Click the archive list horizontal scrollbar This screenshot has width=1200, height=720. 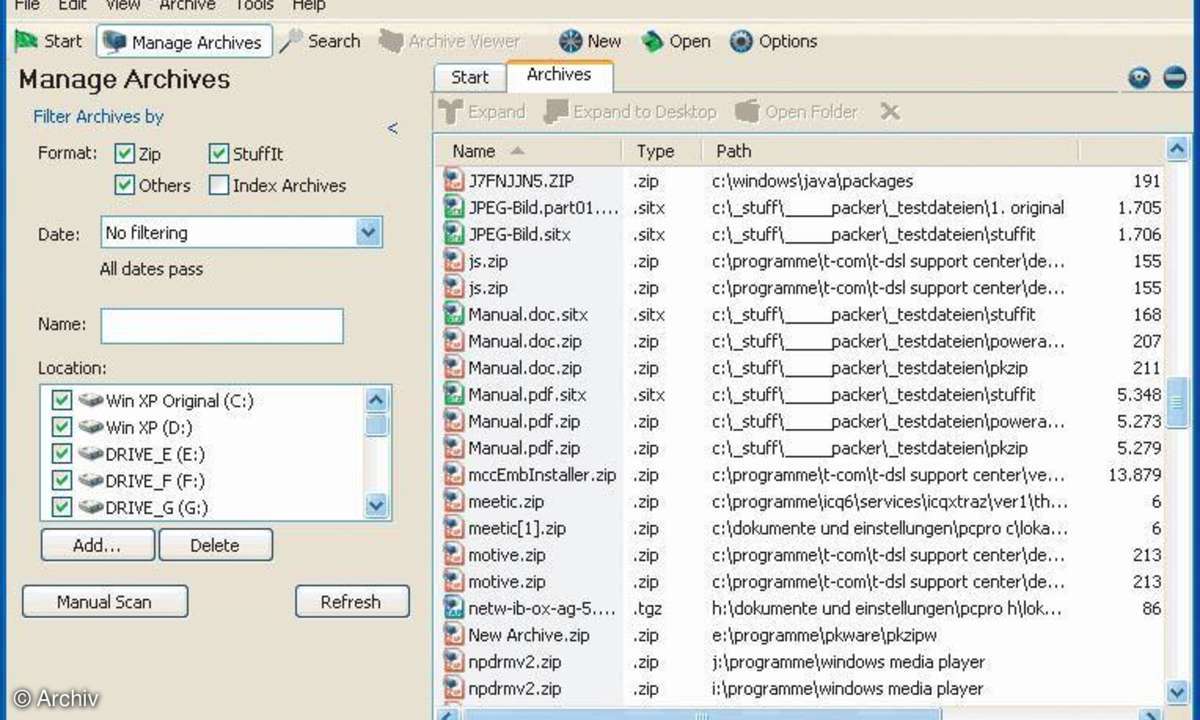pos(700,714)
